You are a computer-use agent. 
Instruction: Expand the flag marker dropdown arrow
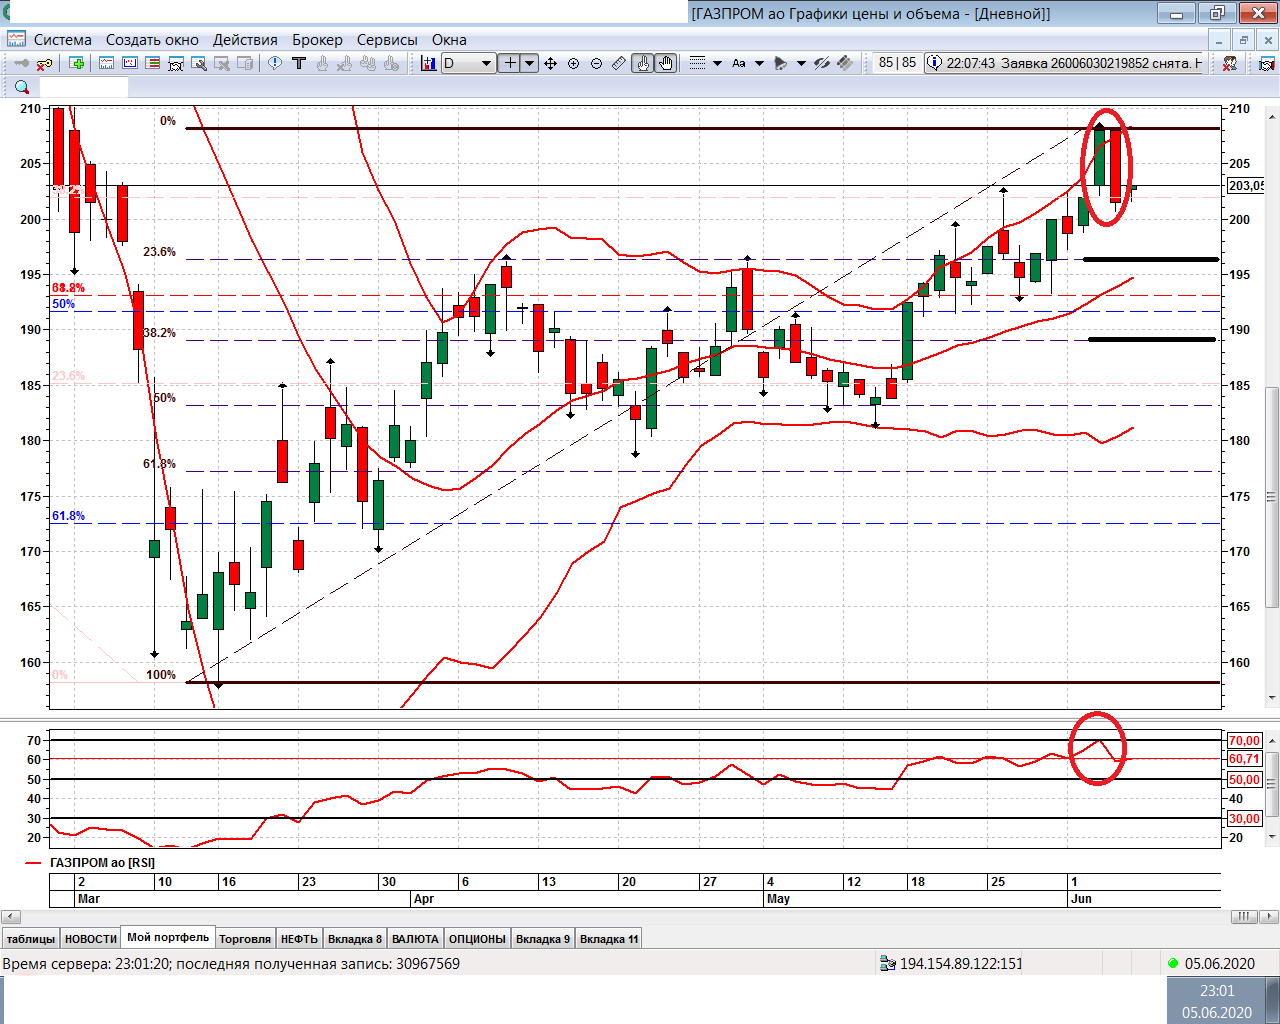(801, 63)
